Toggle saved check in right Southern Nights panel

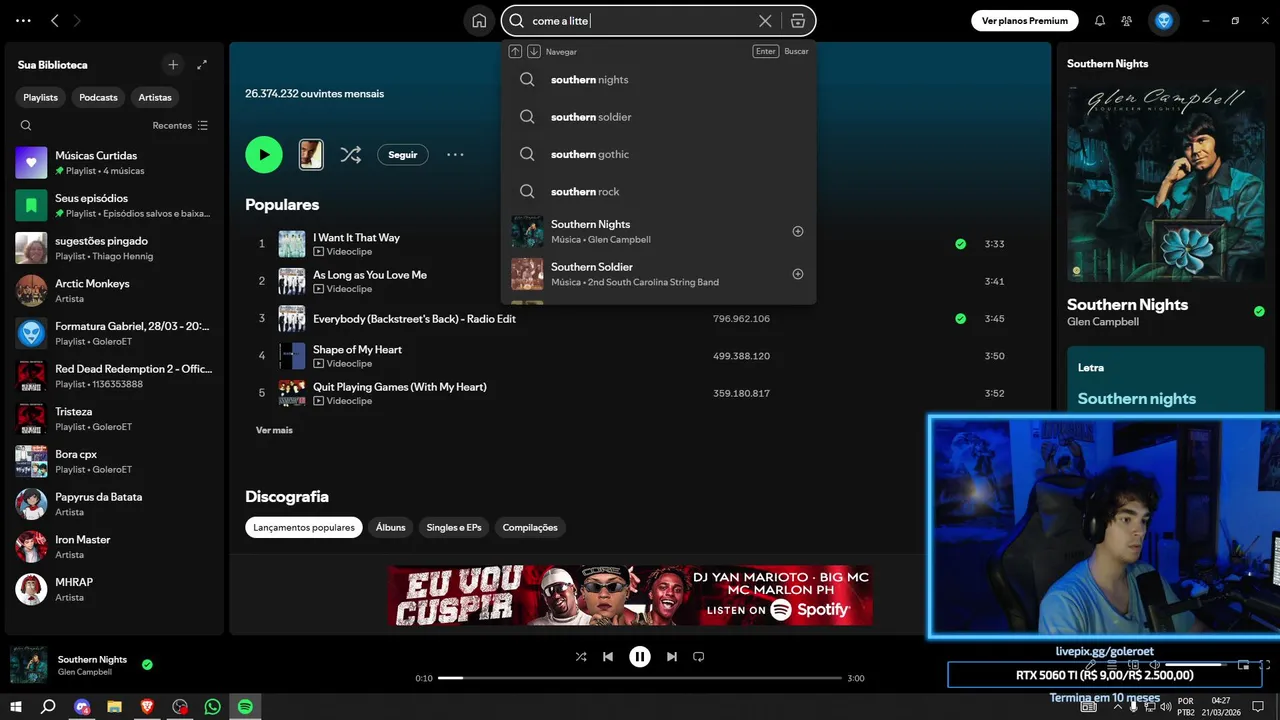pos(1259,311)
